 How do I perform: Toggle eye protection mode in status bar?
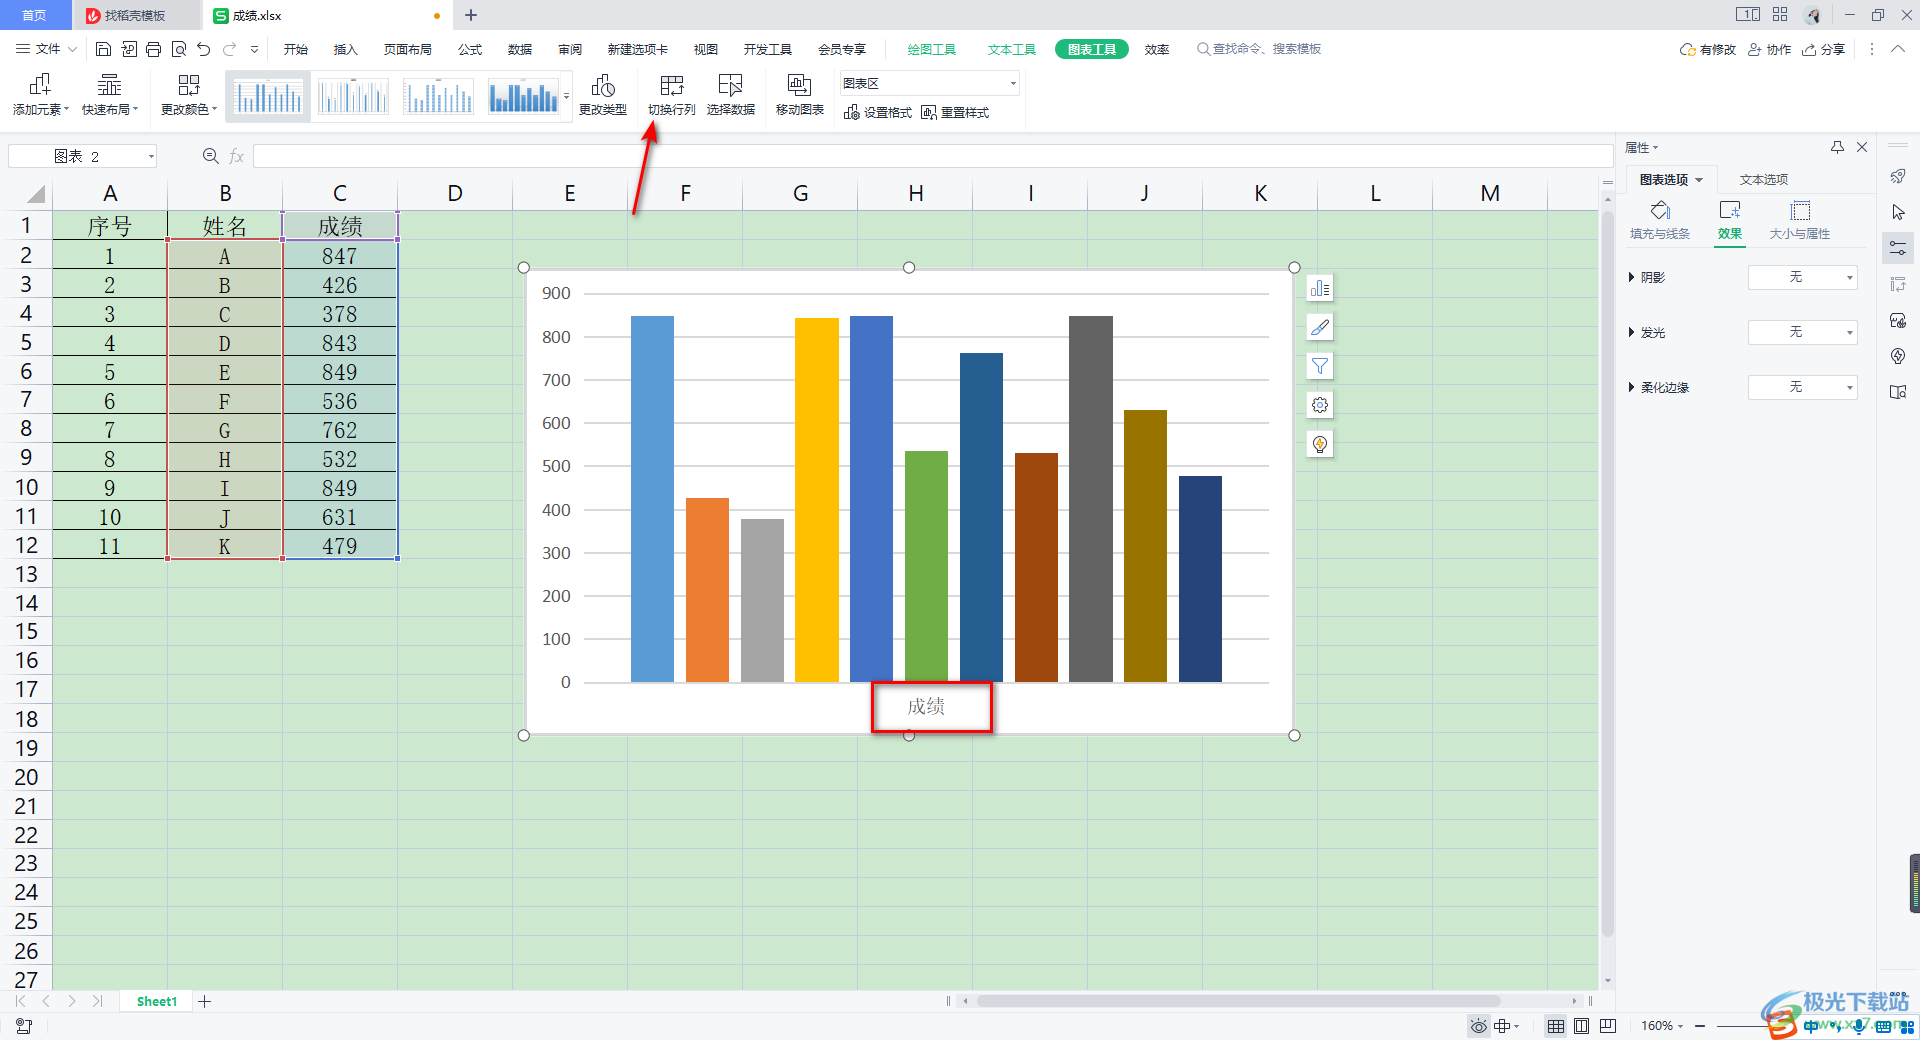pos(1478,1026)
